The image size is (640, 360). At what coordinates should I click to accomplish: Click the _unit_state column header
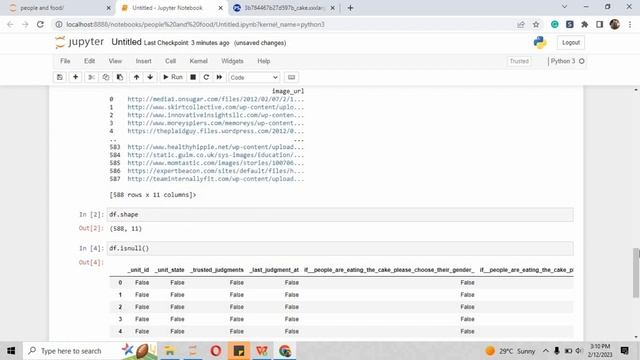coord(170,270)
